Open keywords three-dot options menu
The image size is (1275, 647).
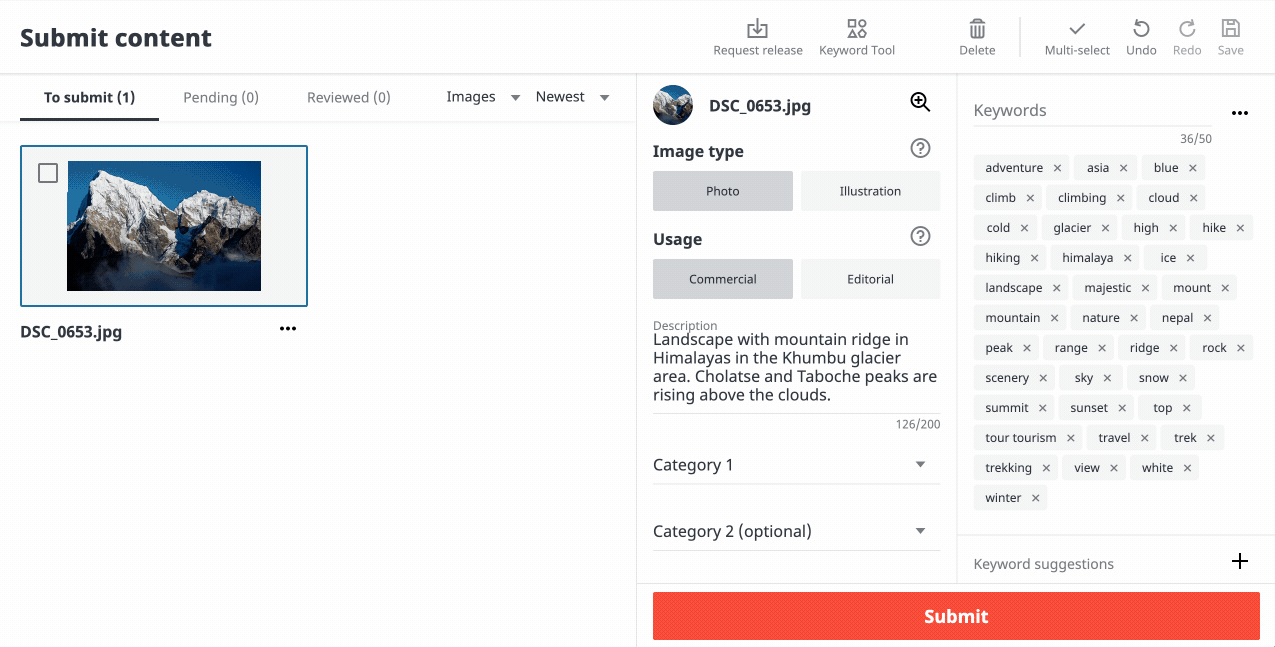[x=1239, y=113]
